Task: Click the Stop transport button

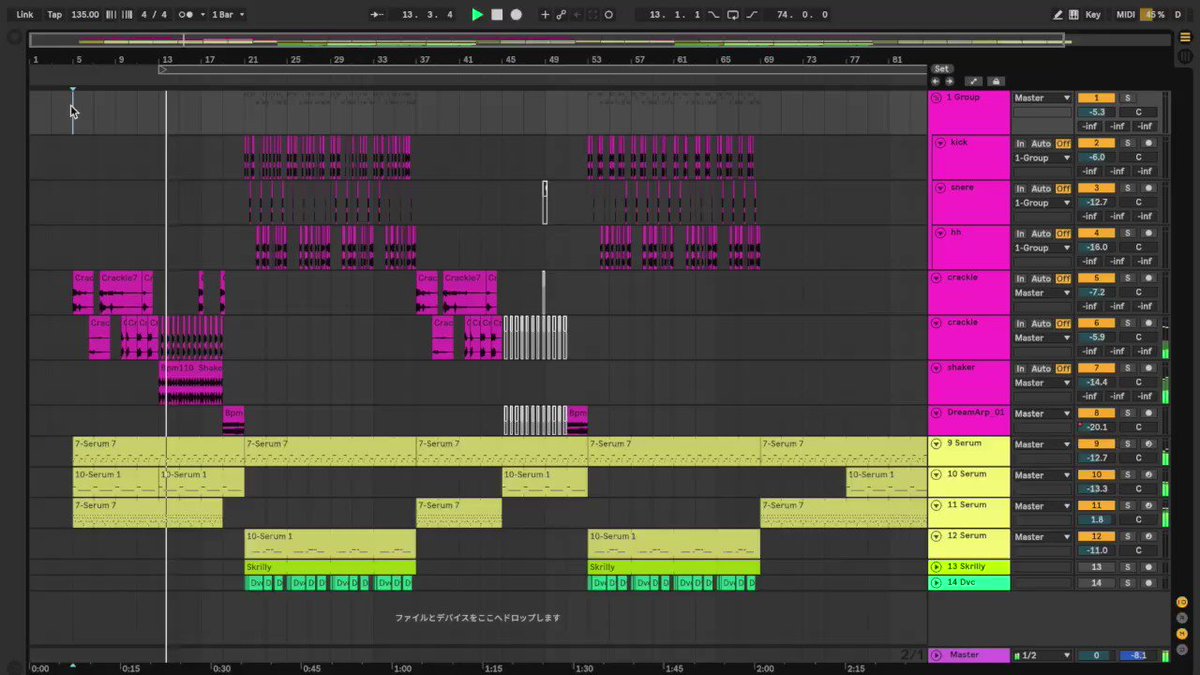Action: pos(496,15)
